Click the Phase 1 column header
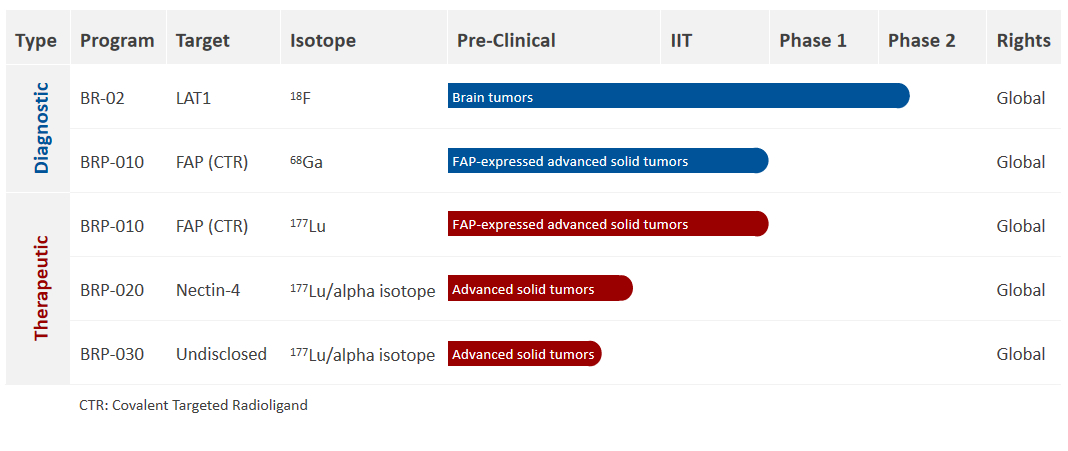Screen dimensions: 1068x451 [x=813, y=41]
